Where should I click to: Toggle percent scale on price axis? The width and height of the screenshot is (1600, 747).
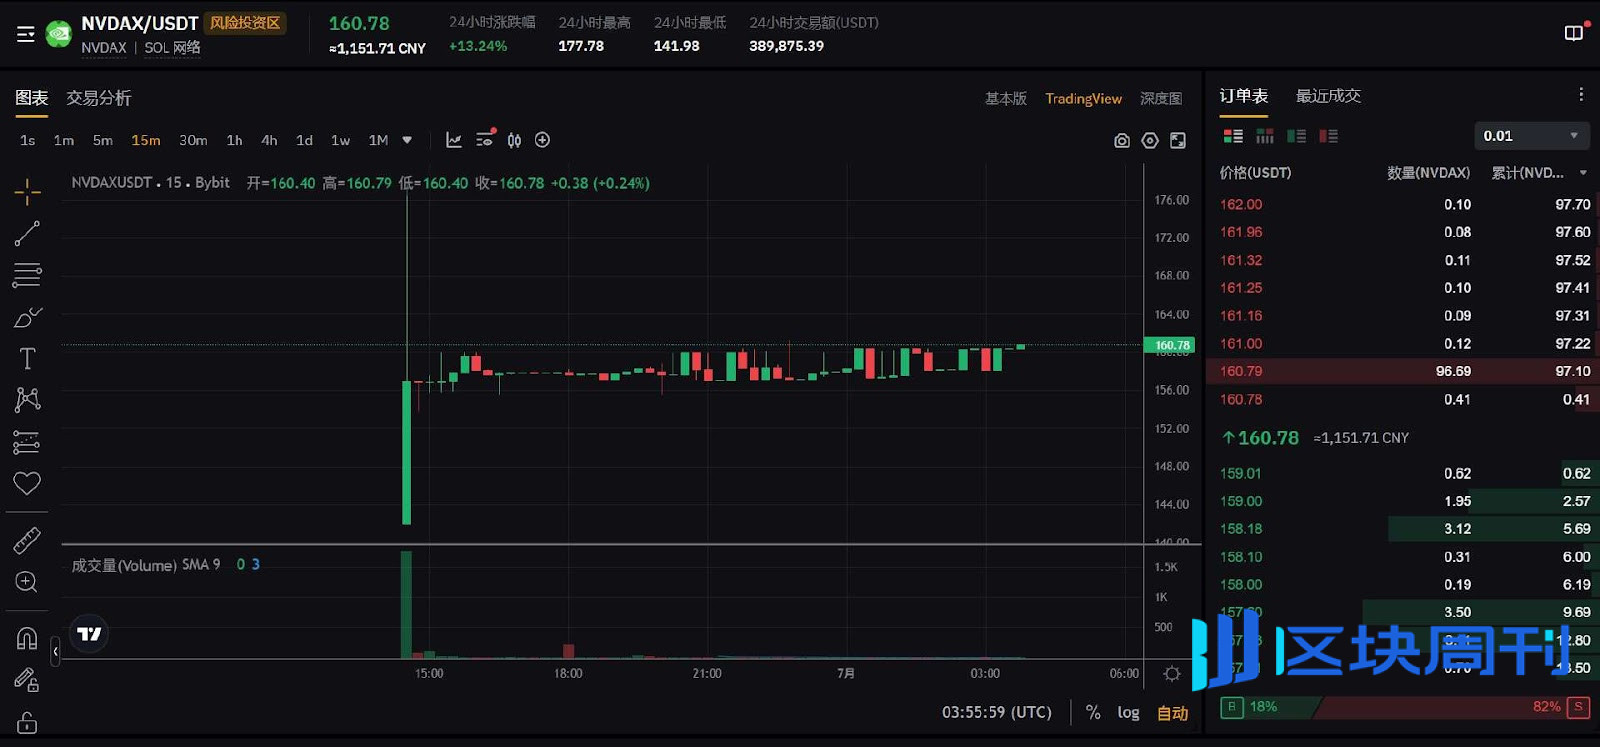tap(1093, 712)
